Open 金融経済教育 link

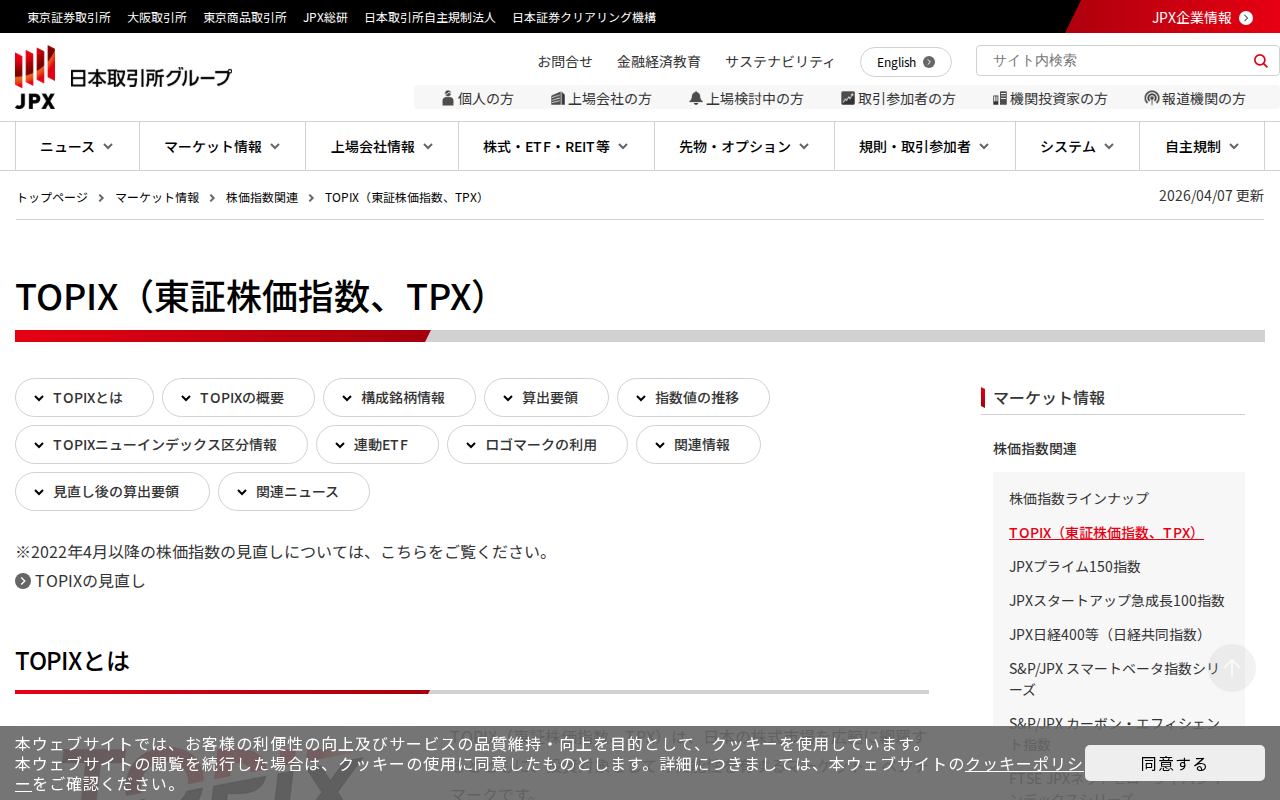[x=659, y=62]
